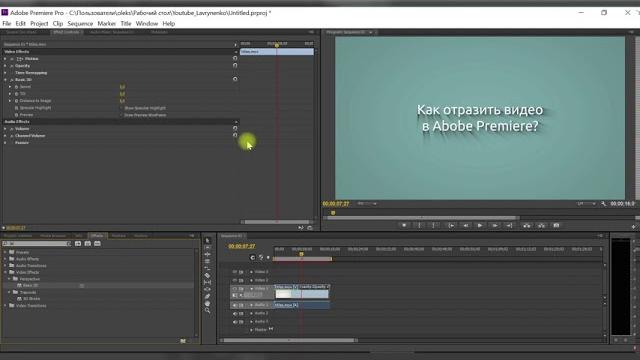Expand Video Transitions folder
The image size is (640, 360).
[5, 306]
